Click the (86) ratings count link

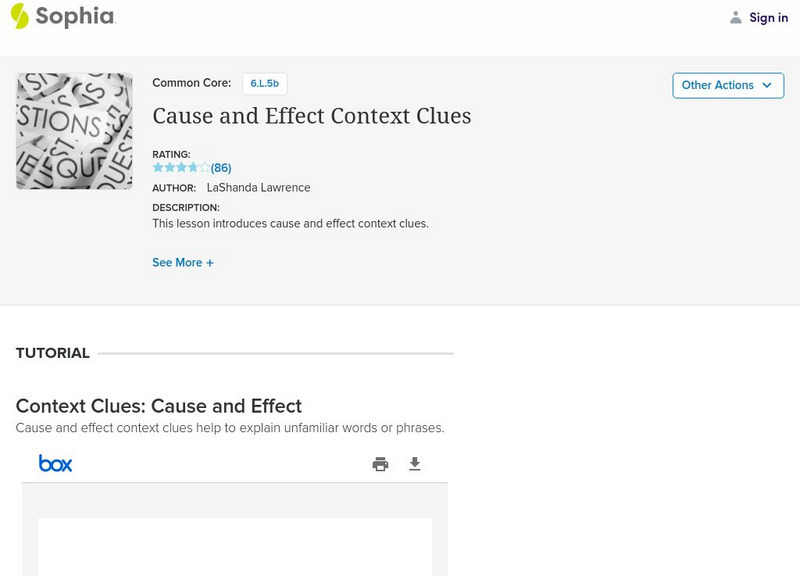219,168
